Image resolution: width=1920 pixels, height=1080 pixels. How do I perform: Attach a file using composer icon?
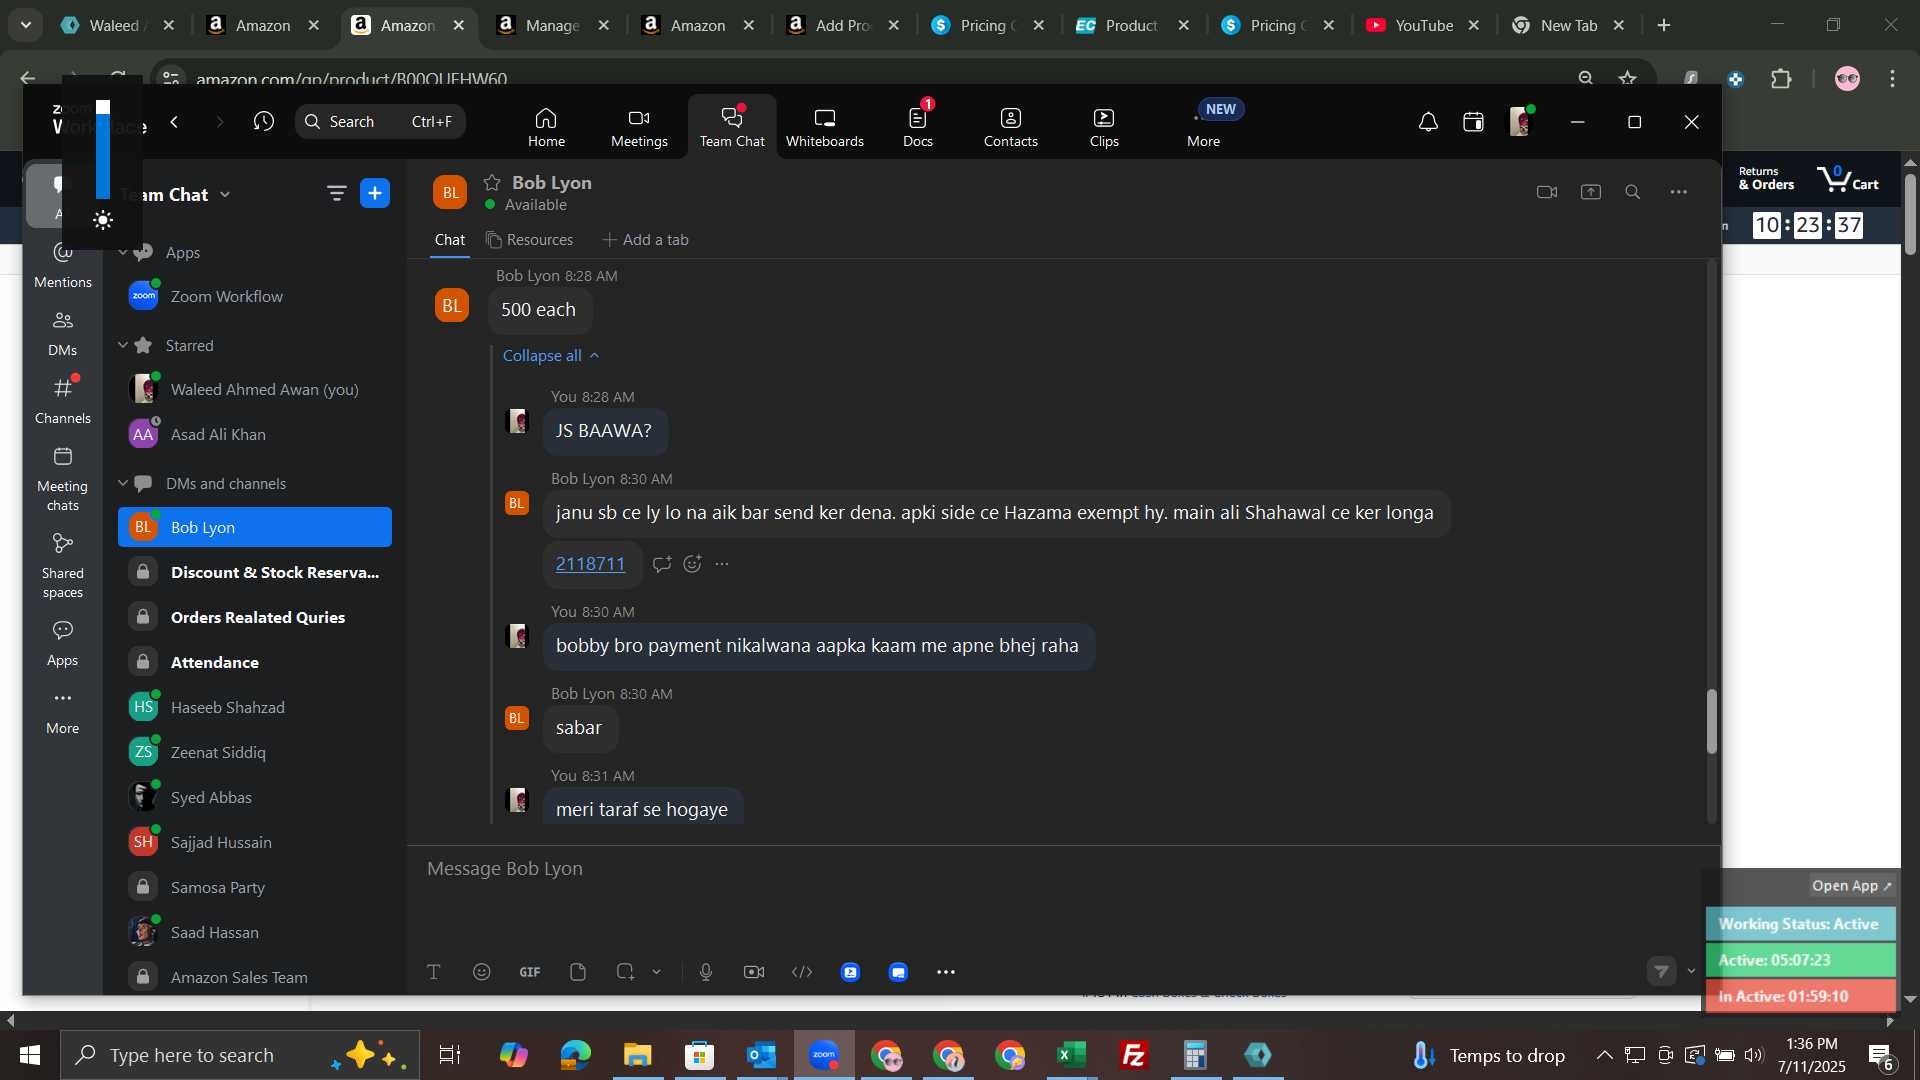pyautogui.click(x=578, y=972)
